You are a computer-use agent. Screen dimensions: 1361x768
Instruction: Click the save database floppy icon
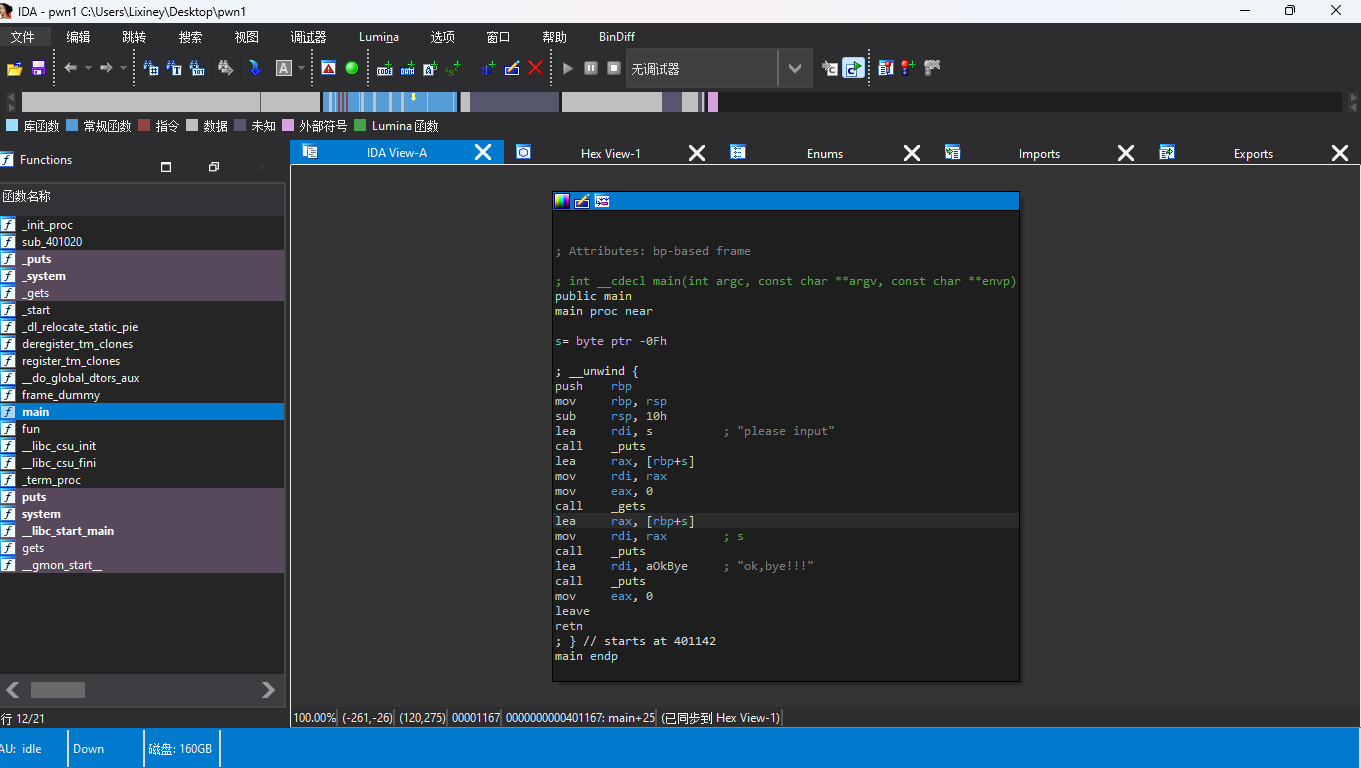click(38, 68)
